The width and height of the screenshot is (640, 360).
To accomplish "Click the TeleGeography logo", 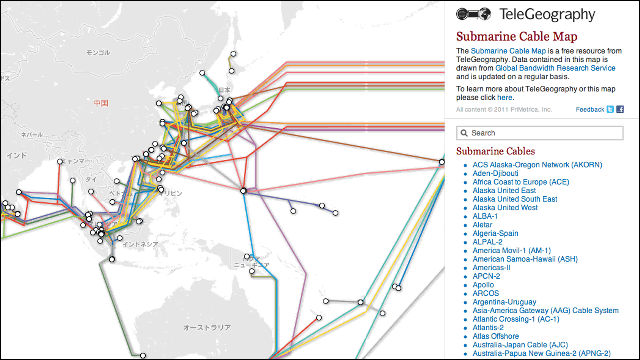I will 526,14.
